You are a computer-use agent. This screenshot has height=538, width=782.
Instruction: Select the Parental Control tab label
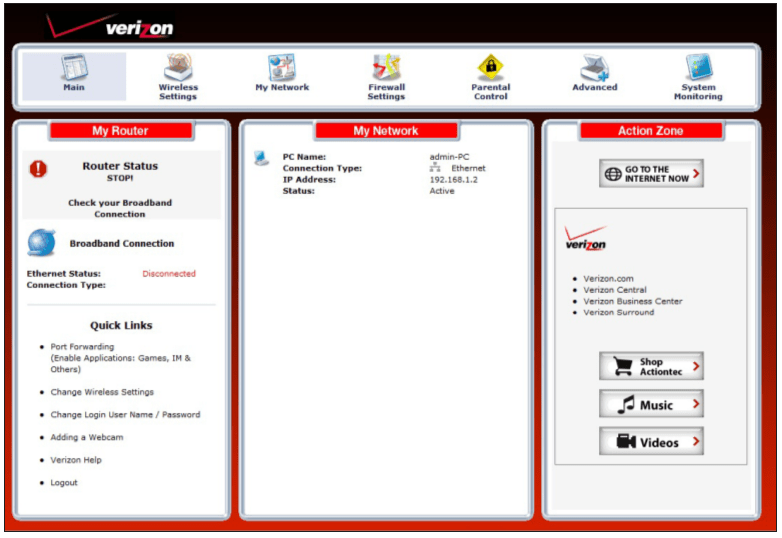491,92
